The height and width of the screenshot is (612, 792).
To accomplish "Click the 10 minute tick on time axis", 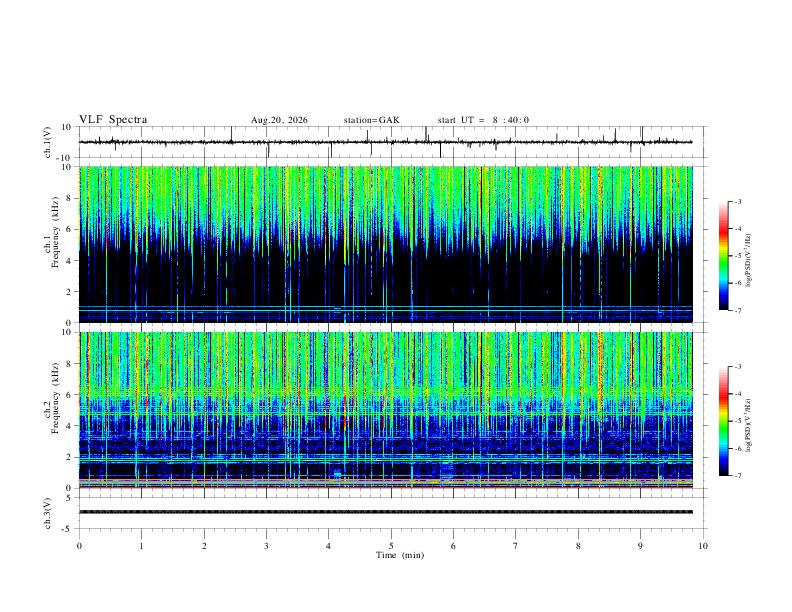I will pos(703,546).
